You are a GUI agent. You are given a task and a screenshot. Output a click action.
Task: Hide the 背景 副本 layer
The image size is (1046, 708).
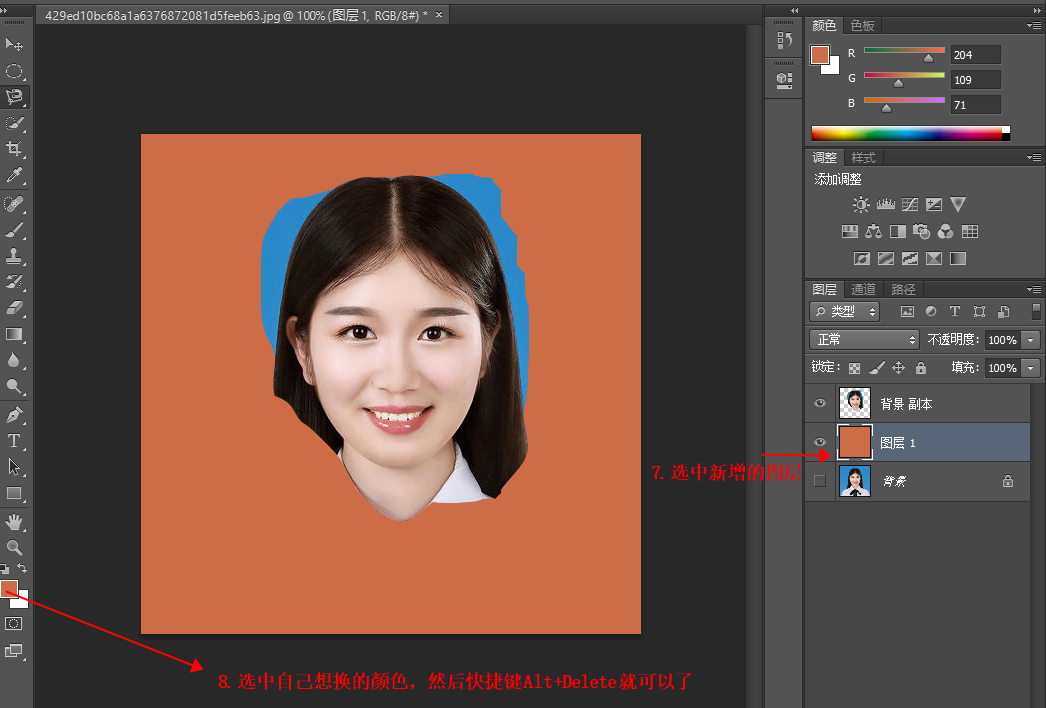click(x=820, y=403)
